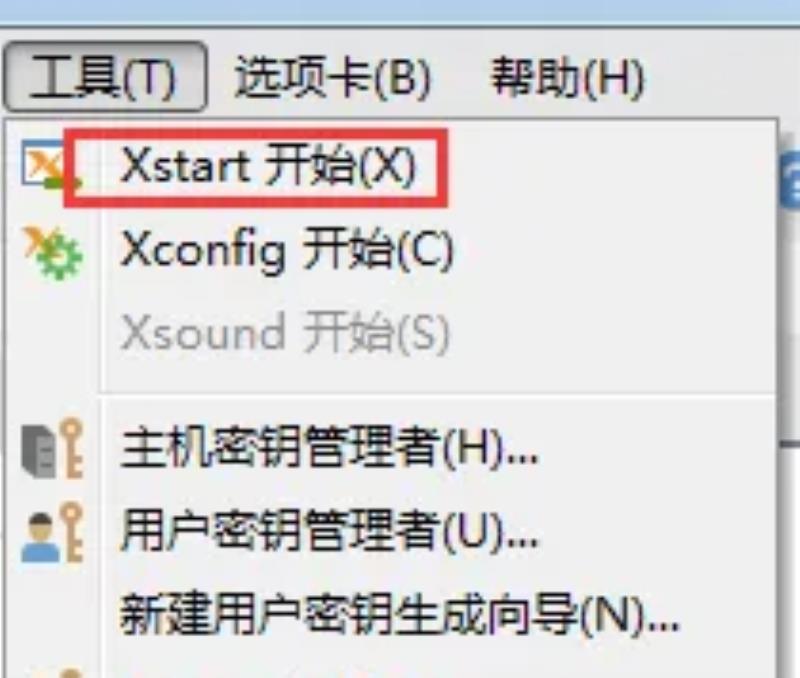Screen dimensions: 800x678
Task: Click empty menu bar space after 帮助(H)
Action: pos(719,77)
